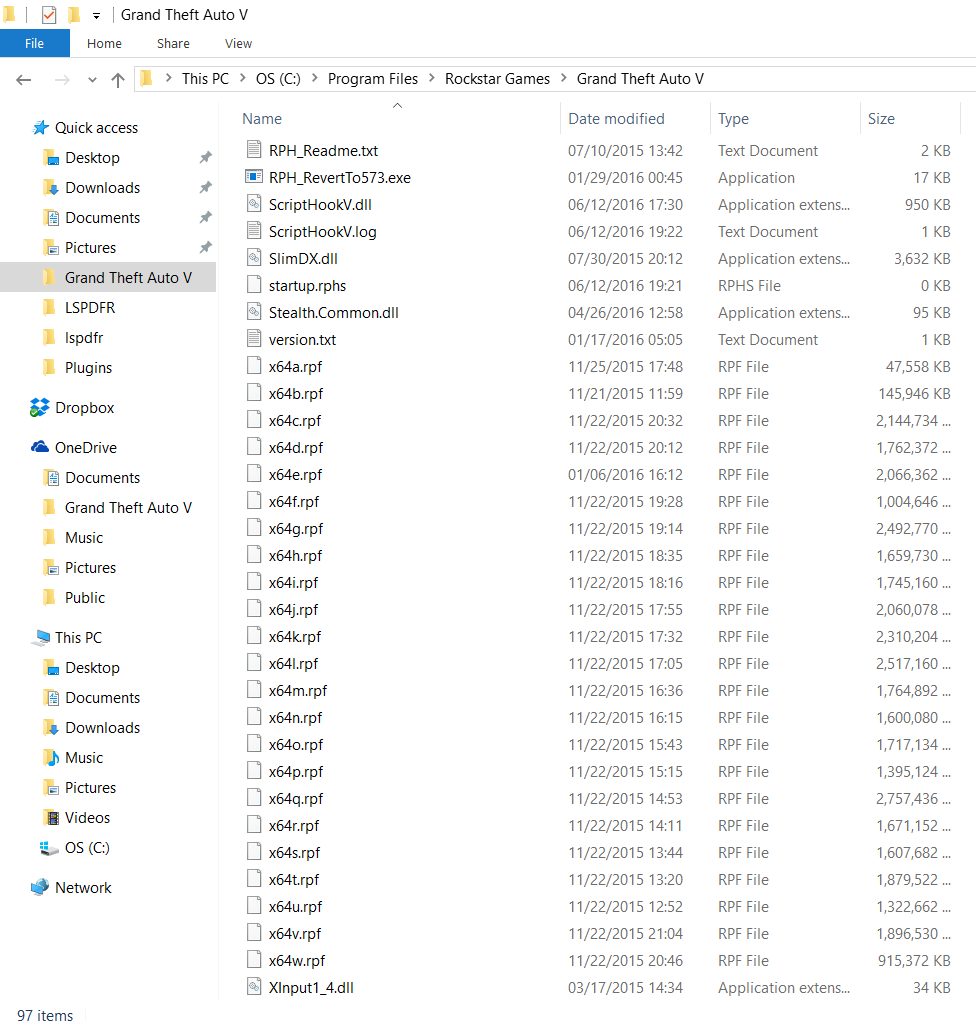Click the Forward navigation arrow
The height and width of the screenshot is (1030, 976).
62,80
